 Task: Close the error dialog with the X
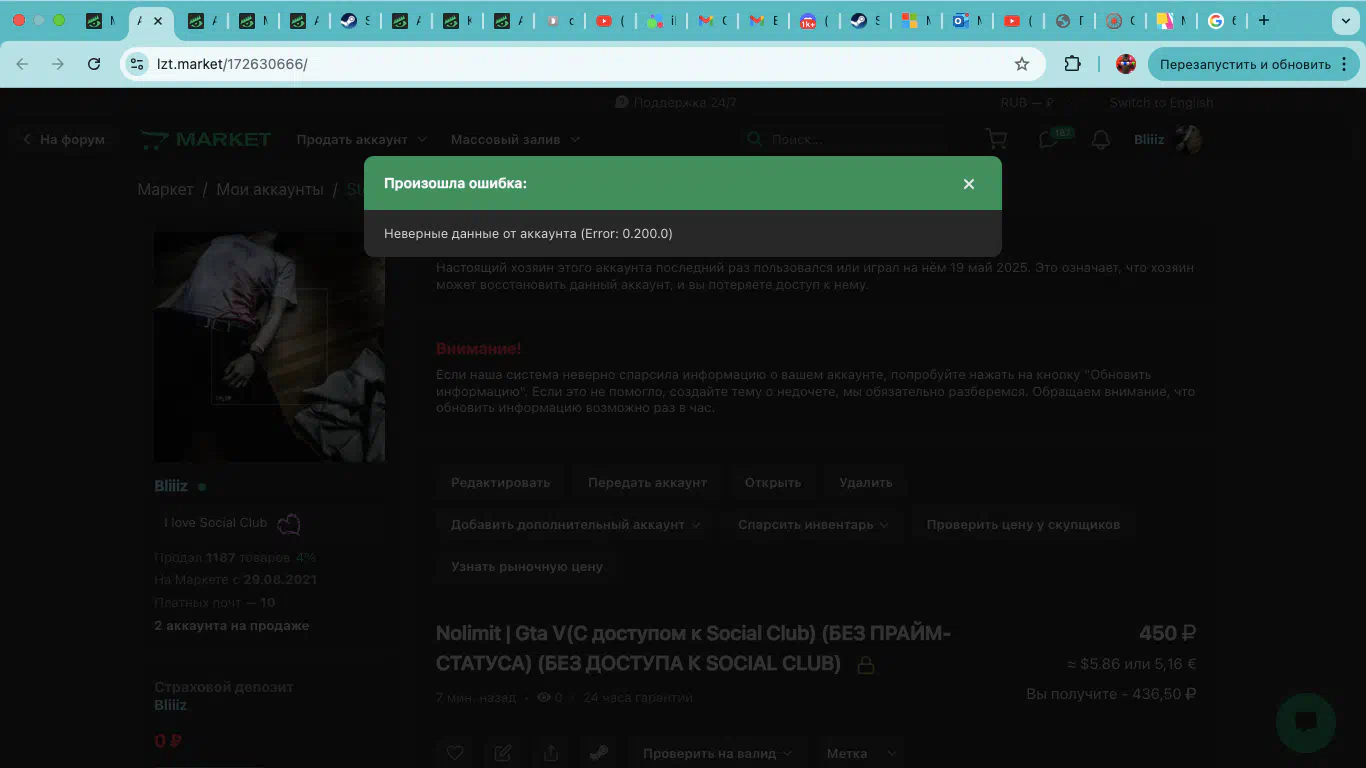point(968,184)
